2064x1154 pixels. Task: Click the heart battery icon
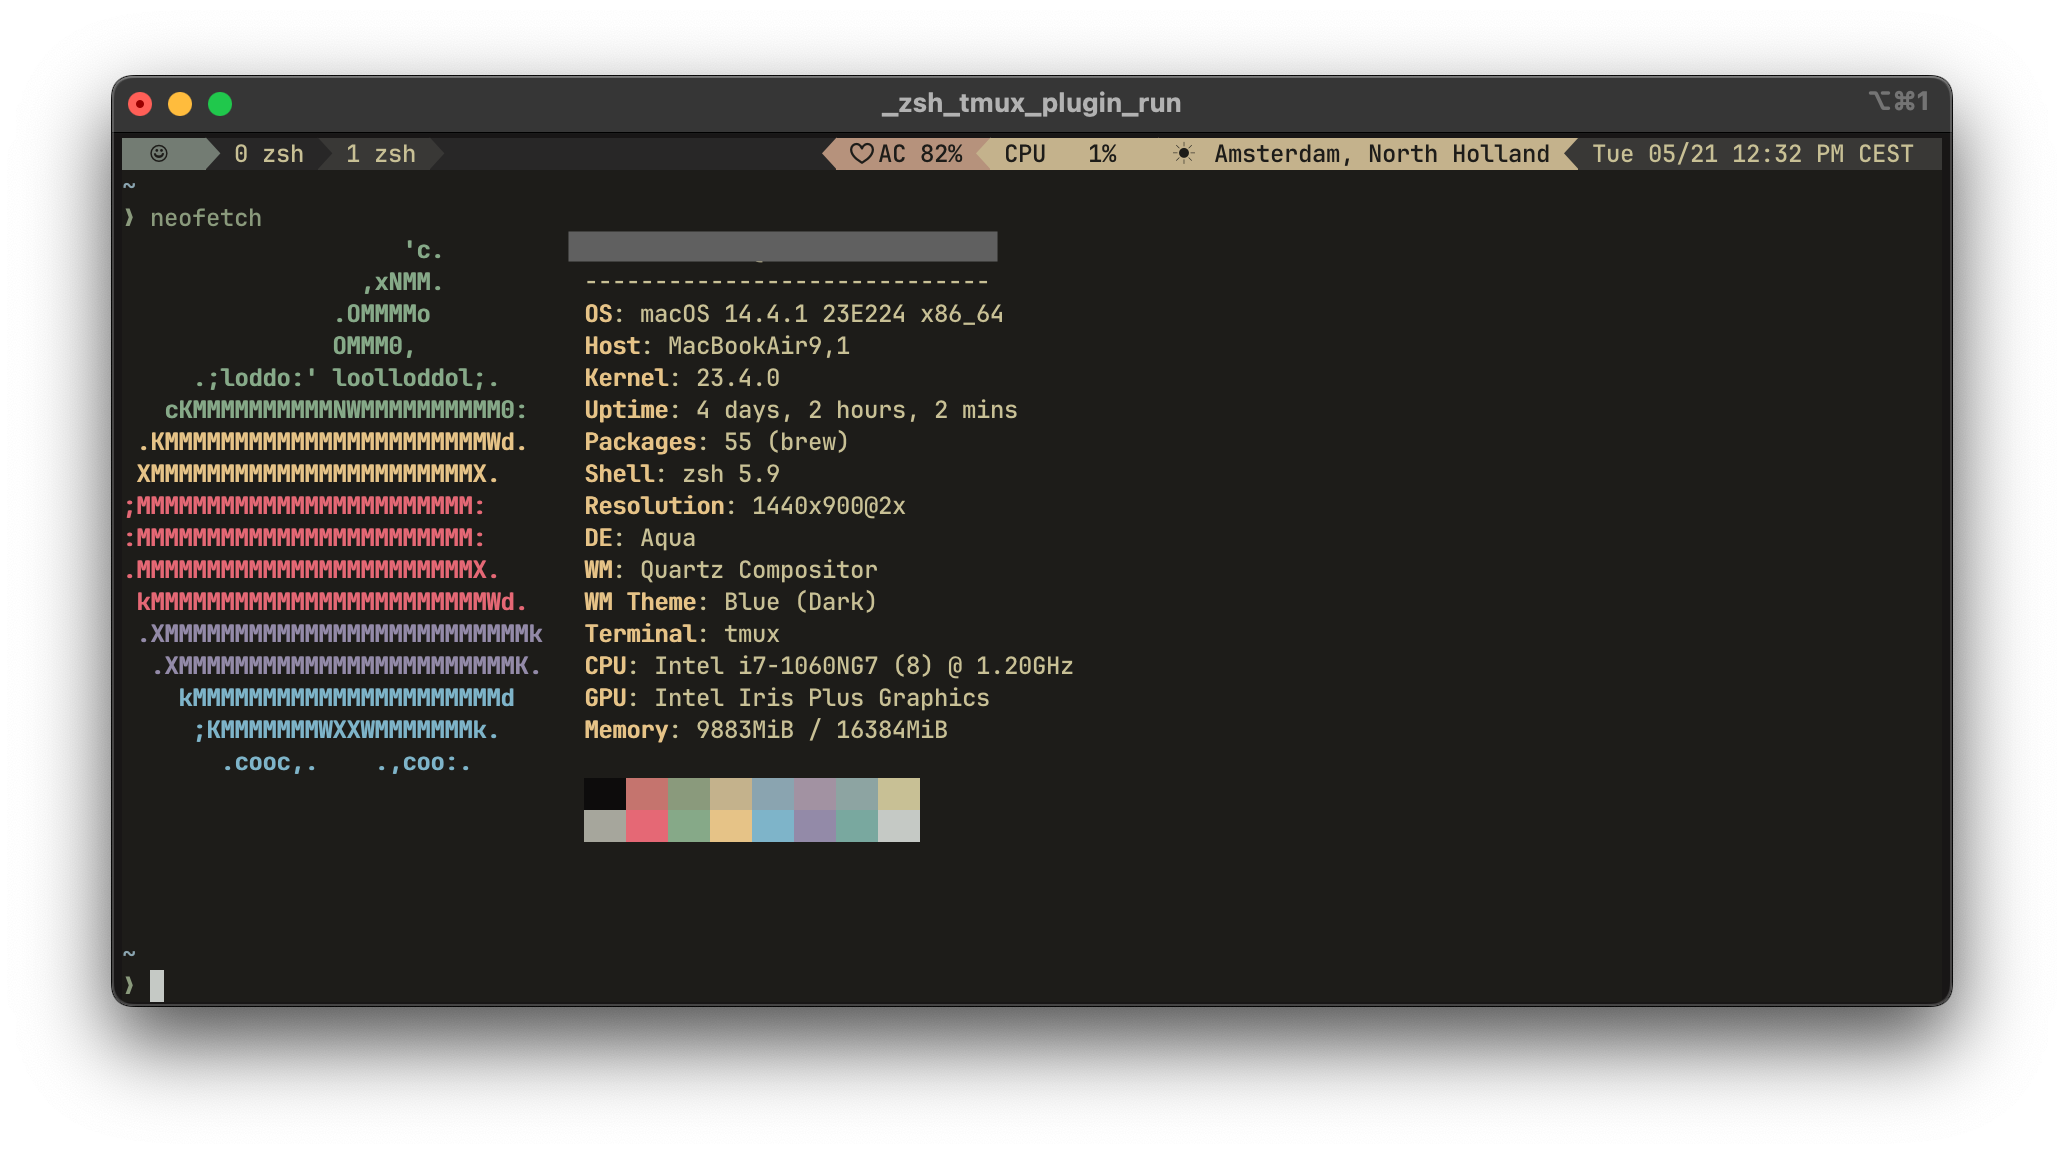point(861,154)
